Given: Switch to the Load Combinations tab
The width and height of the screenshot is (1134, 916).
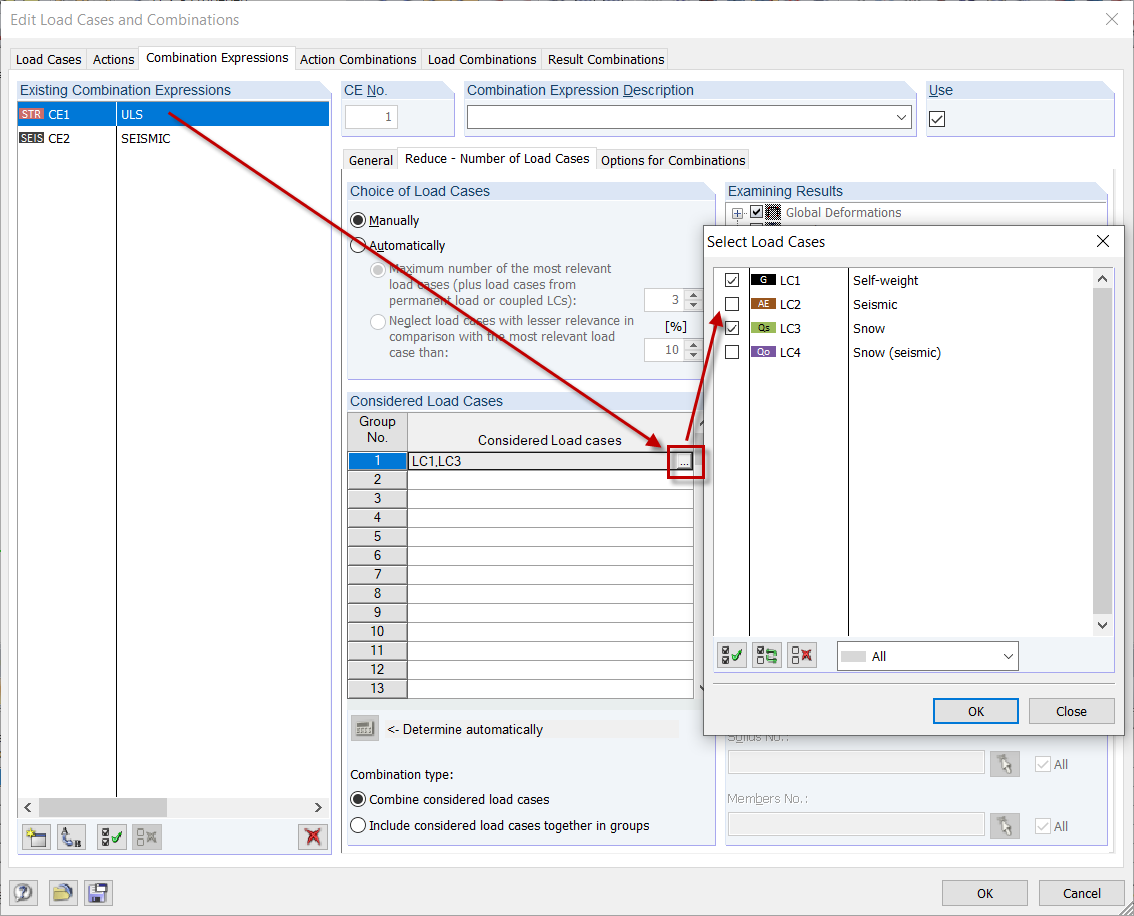Looking at the screenshot, I should pos(481,59).
